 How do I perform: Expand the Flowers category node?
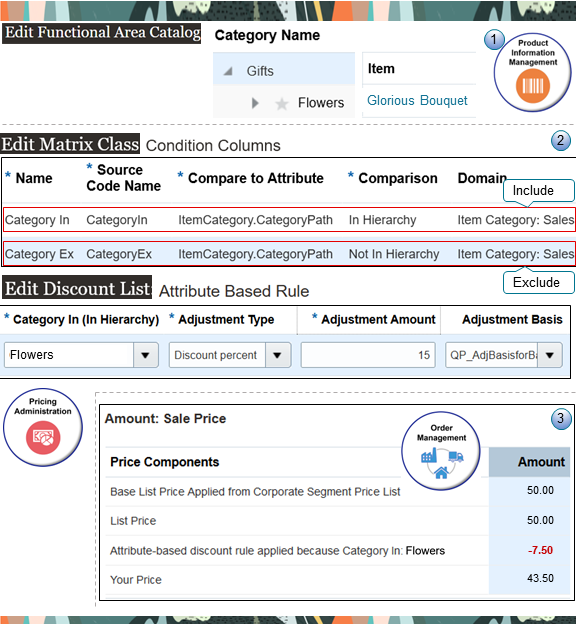click(x=255, y=103)
